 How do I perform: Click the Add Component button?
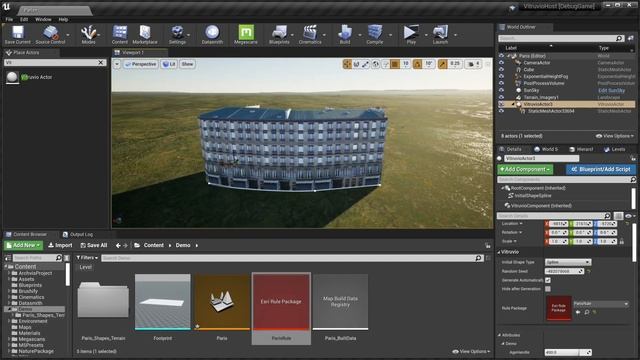(525, 169)
